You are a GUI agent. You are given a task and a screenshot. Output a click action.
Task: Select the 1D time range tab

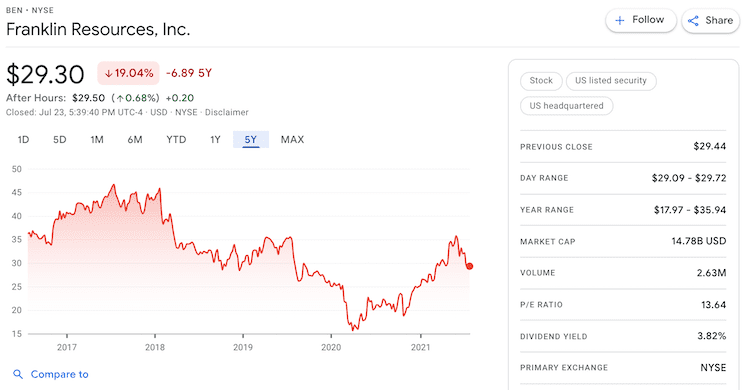point(23,140)
